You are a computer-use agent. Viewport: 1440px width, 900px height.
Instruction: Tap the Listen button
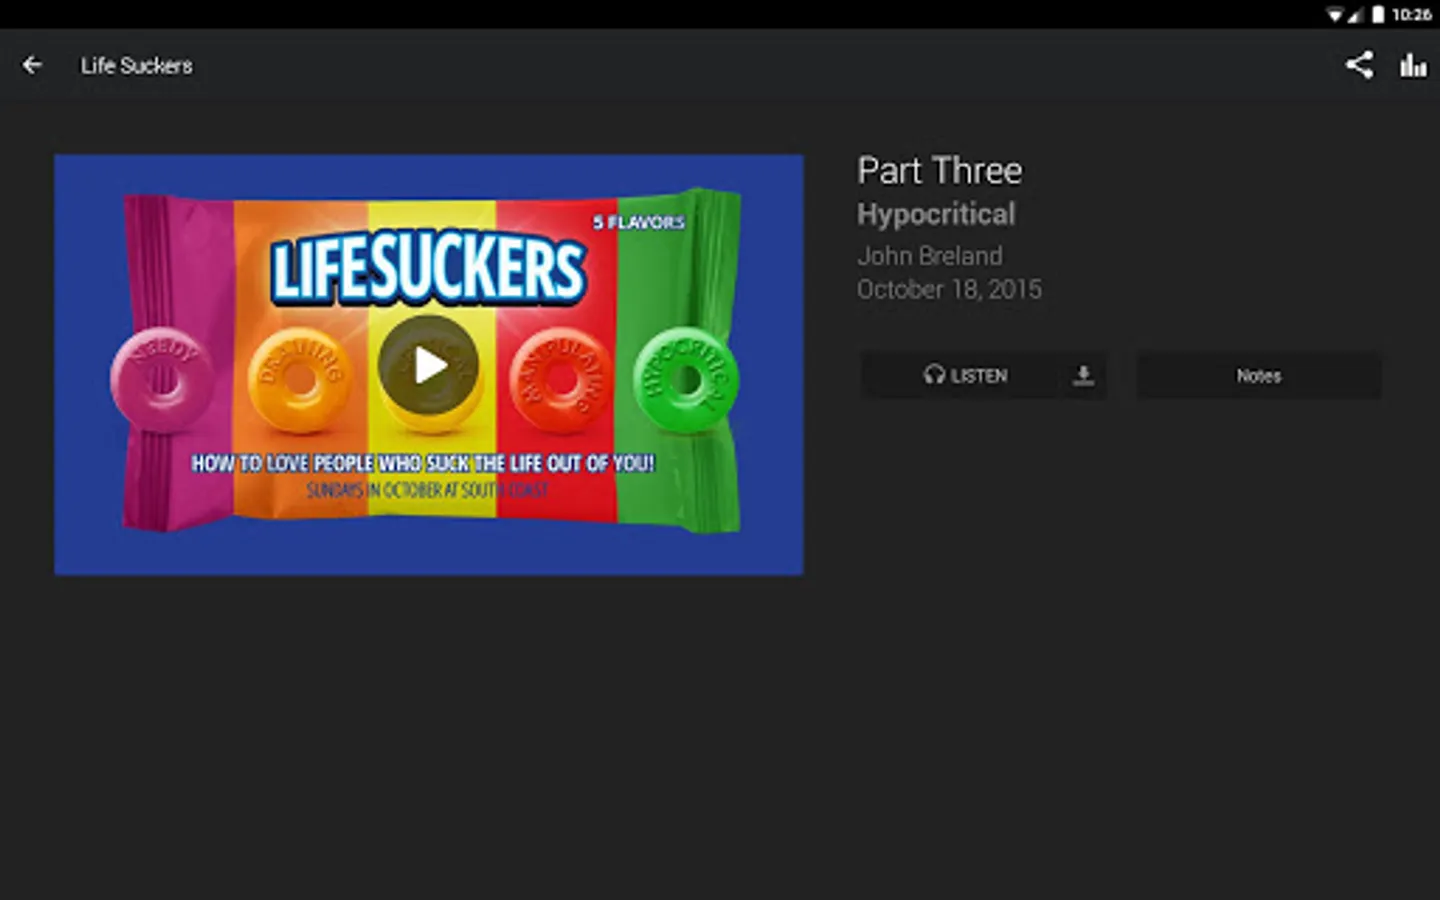(965, 376)
